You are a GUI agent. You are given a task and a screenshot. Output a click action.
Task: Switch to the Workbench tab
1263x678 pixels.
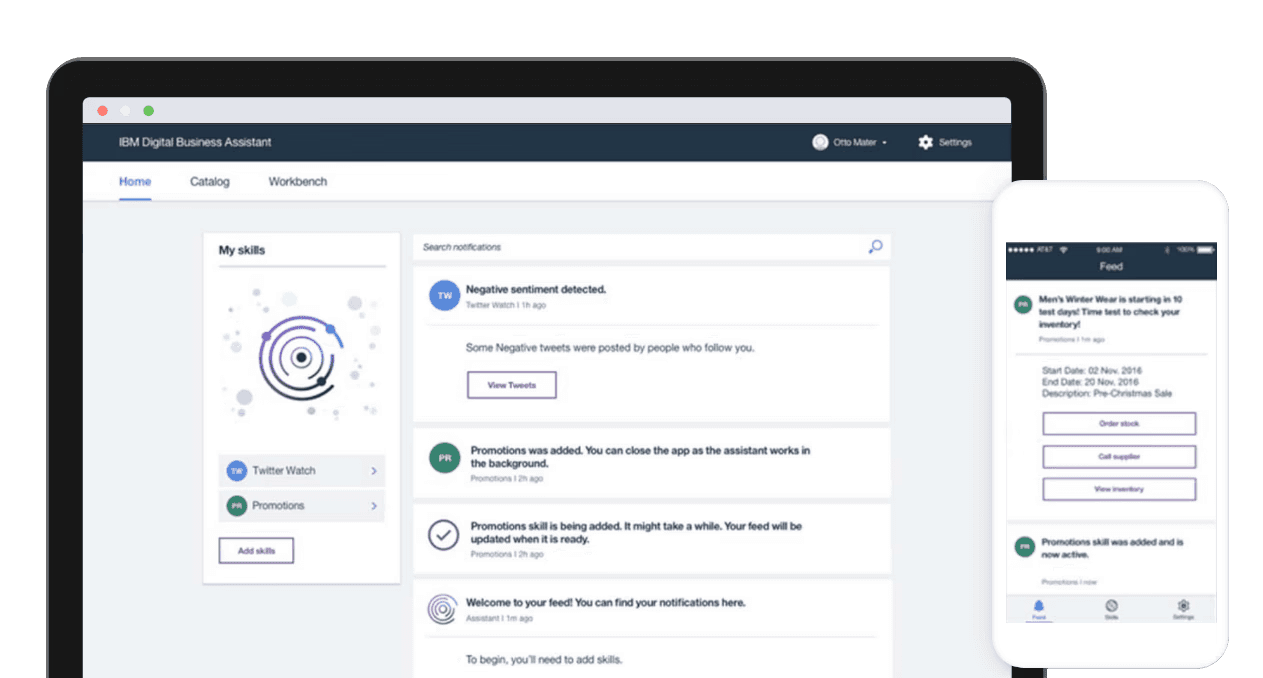point(298,182)
